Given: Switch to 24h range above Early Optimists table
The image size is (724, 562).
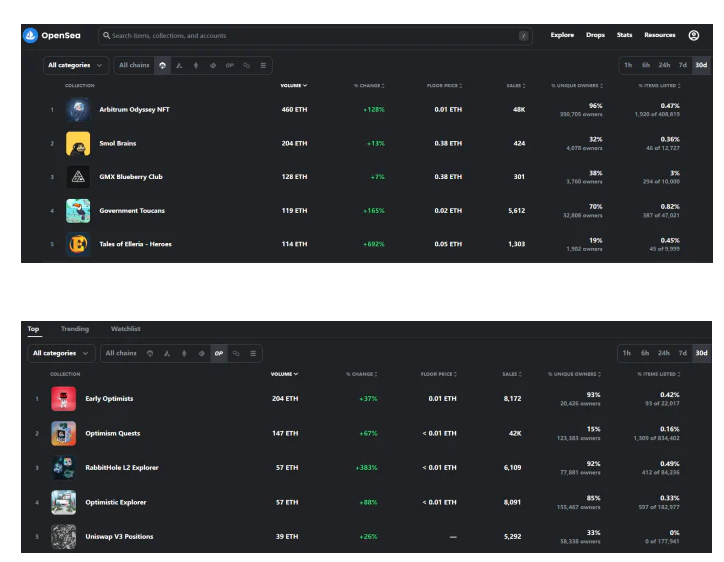Looking at the screenshot, I should [664, 353].
